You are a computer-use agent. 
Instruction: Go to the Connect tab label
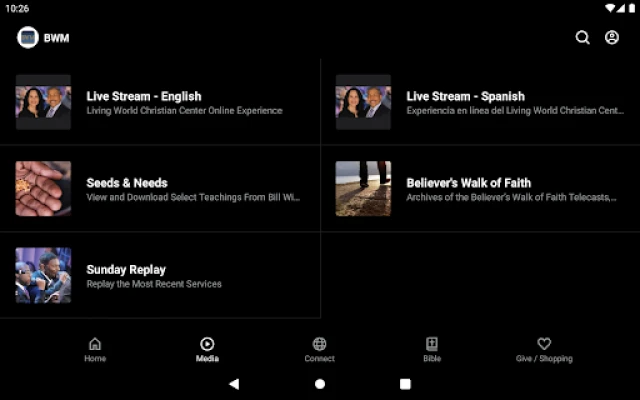tap(320, 359)
